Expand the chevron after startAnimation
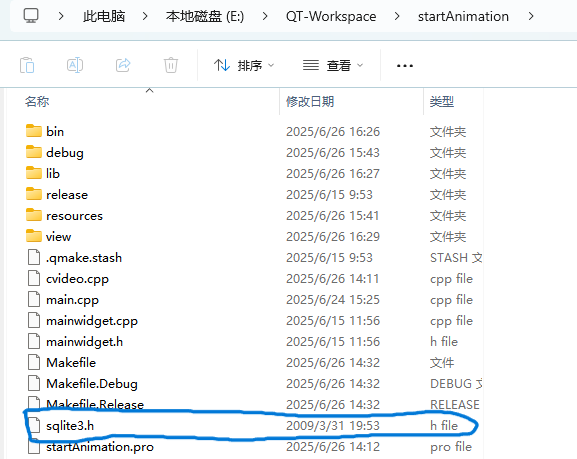 (x=531, y=16)
